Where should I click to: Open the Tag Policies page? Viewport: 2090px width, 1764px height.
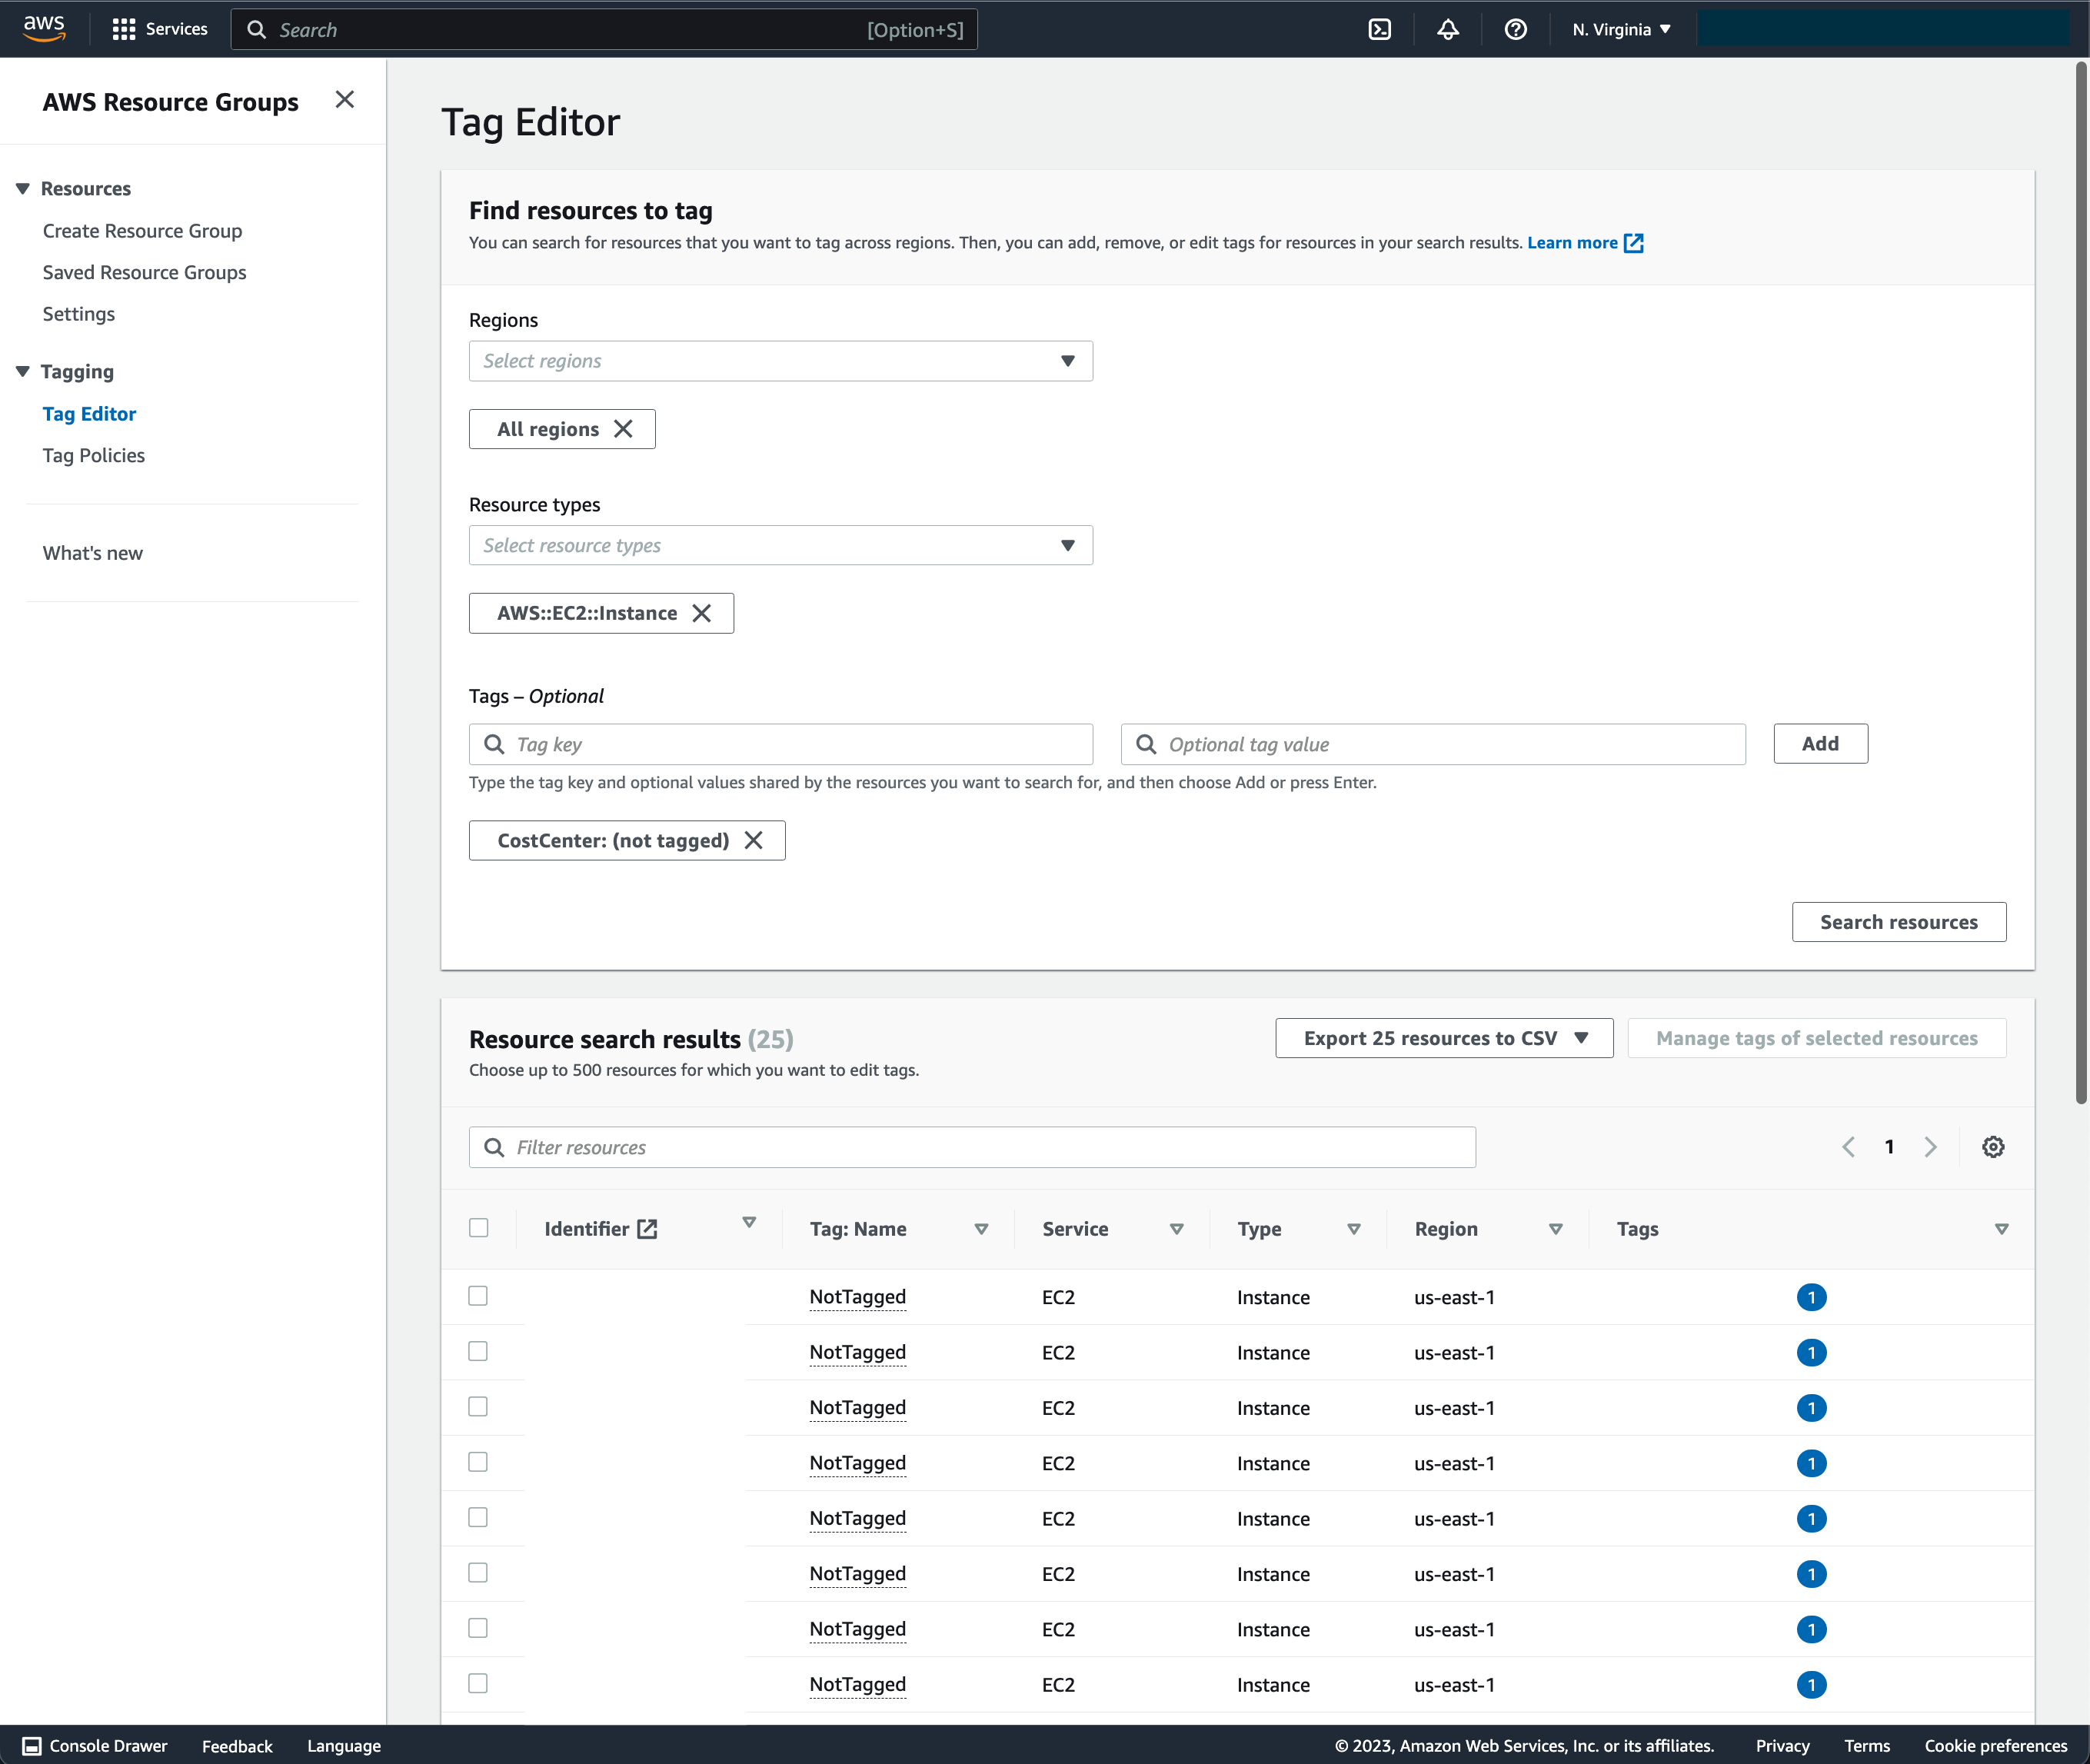(93, 455)
